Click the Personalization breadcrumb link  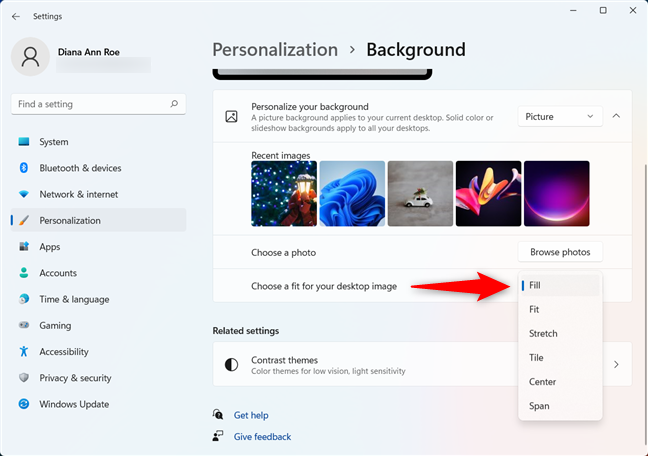[275, 50]
